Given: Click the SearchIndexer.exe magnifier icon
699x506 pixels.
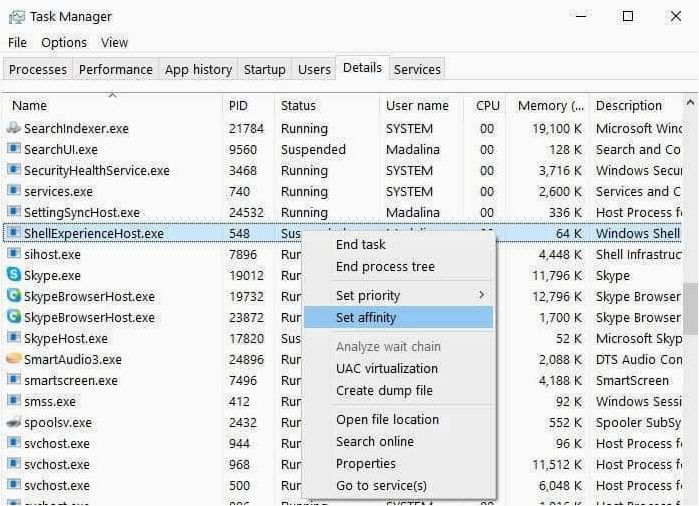Looking at the screenshot, I should point(14,128).
